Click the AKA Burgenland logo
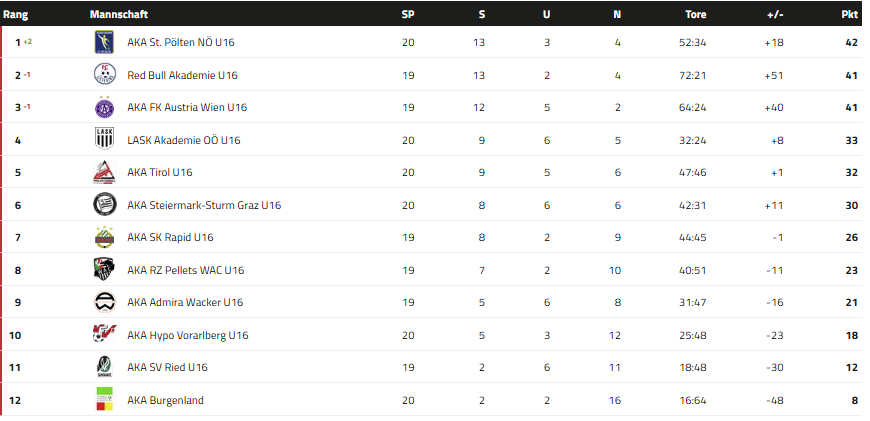Screen dimensions: 870x421 104,400
